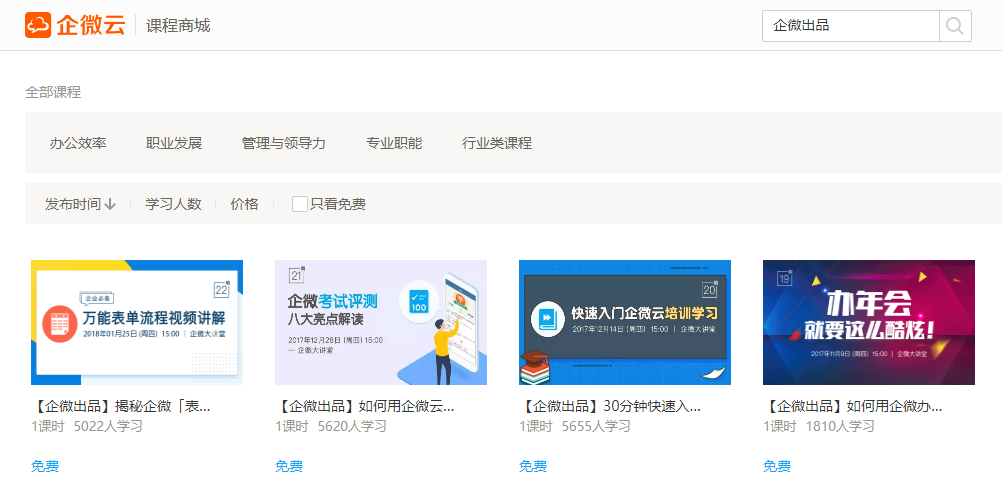Enable the 只看免费 checkbox

[299, 204]
